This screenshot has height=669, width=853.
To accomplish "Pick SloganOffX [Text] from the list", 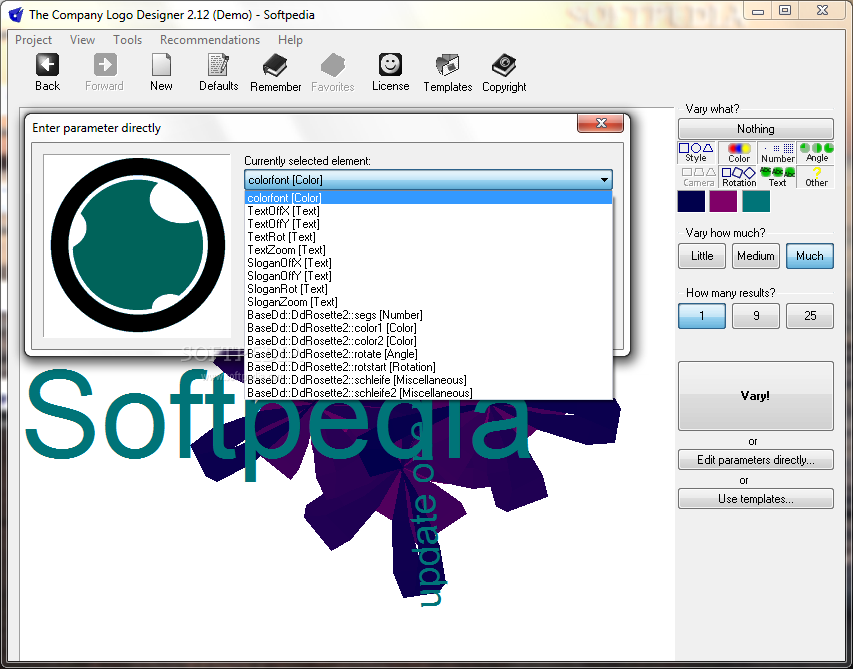I will click(429, 263).
